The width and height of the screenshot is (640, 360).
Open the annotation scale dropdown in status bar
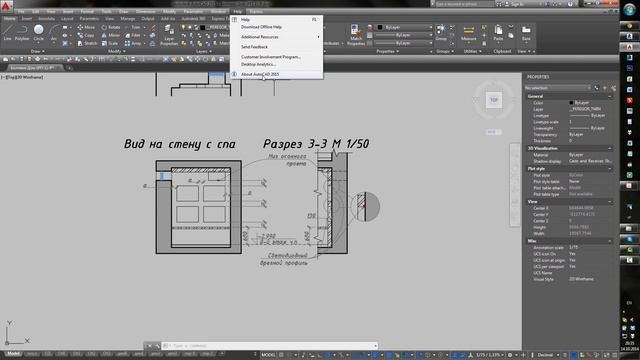tap(489, 355)
